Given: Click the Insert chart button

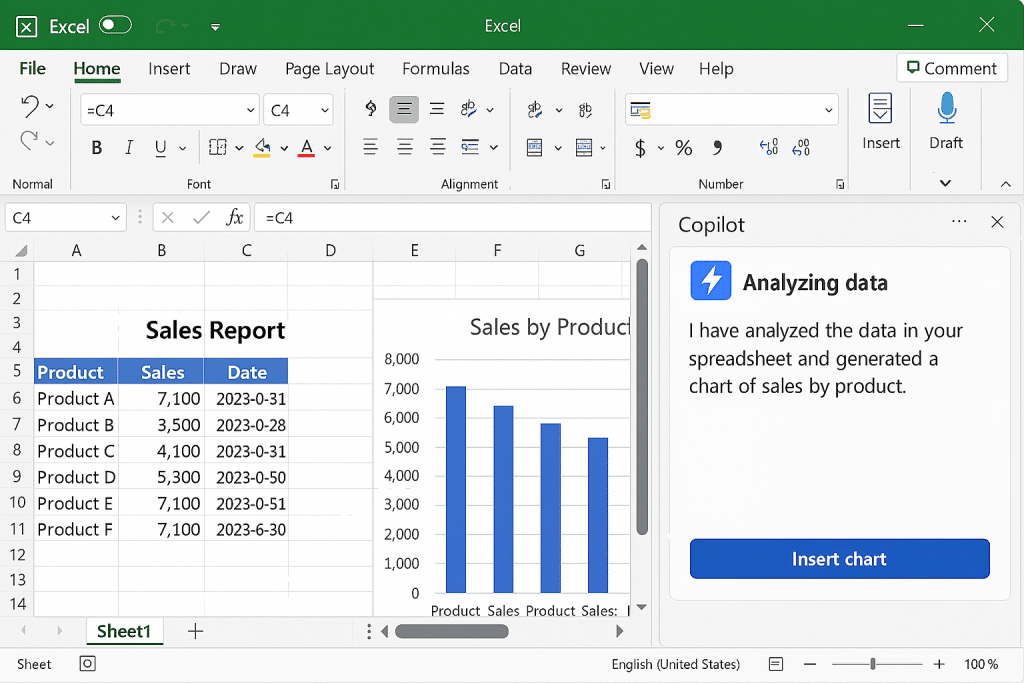Looking at the screenshot, I should 839,559.
